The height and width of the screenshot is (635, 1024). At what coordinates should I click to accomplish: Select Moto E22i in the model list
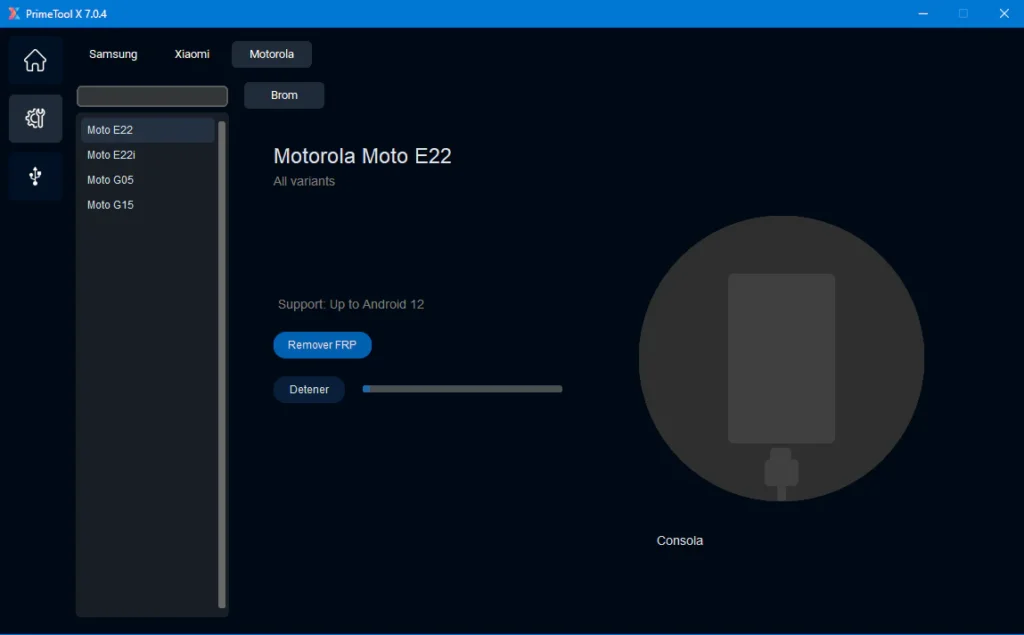[148, 155]
